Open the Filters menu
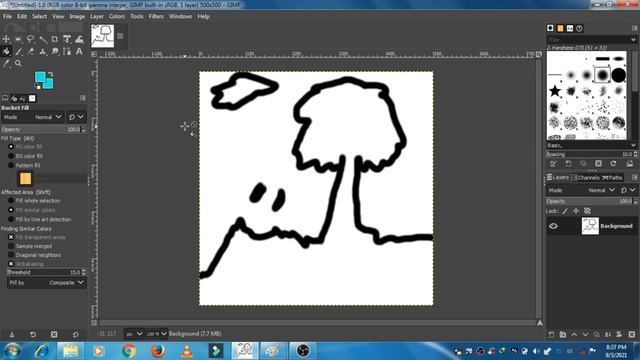 (x=156, y=16)
